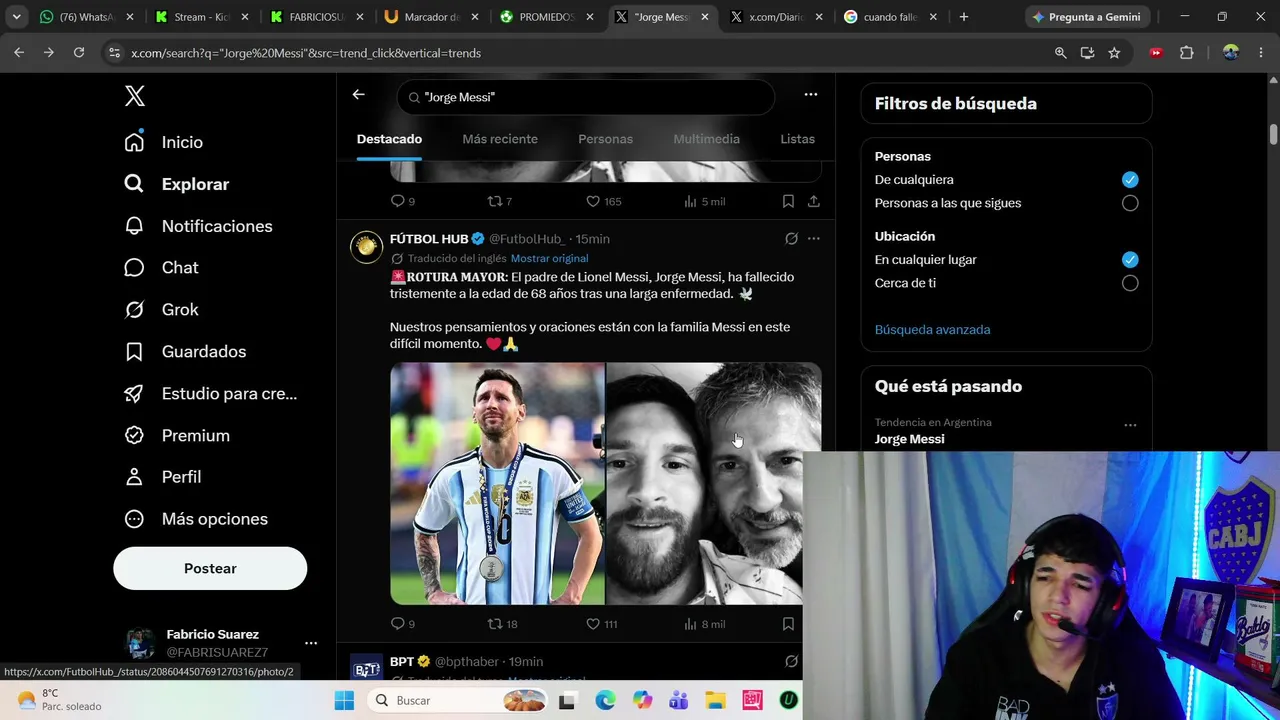The height and width of the screenshot is (720, 1280).
Task: Open account menu next to Fabricio Suarez
Action: (311, 643)
